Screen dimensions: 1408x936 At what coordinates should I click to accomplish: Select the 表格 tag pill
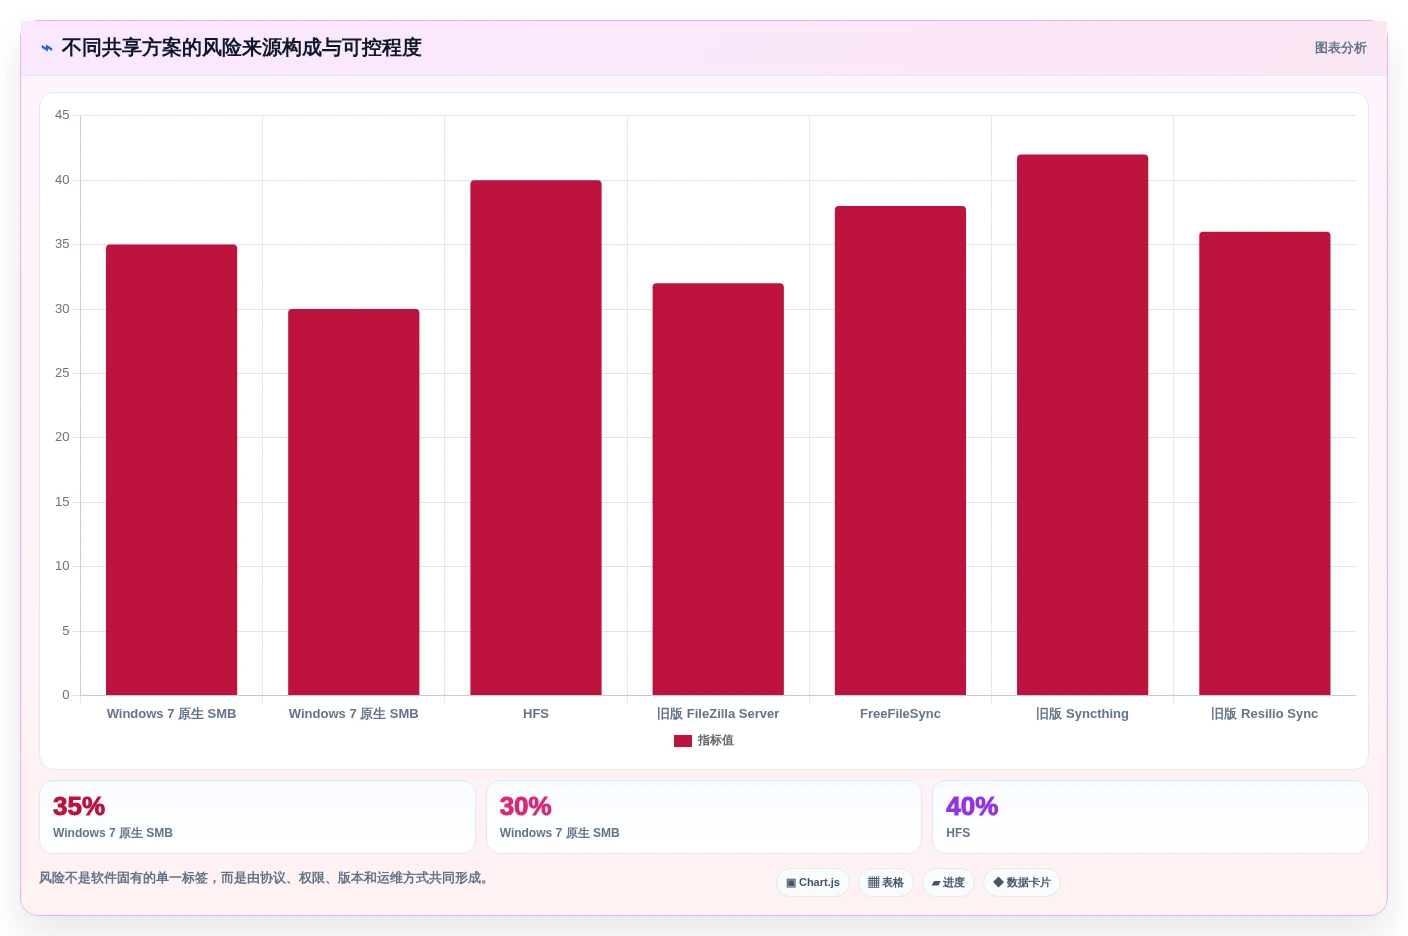click(x=886, y=883)
